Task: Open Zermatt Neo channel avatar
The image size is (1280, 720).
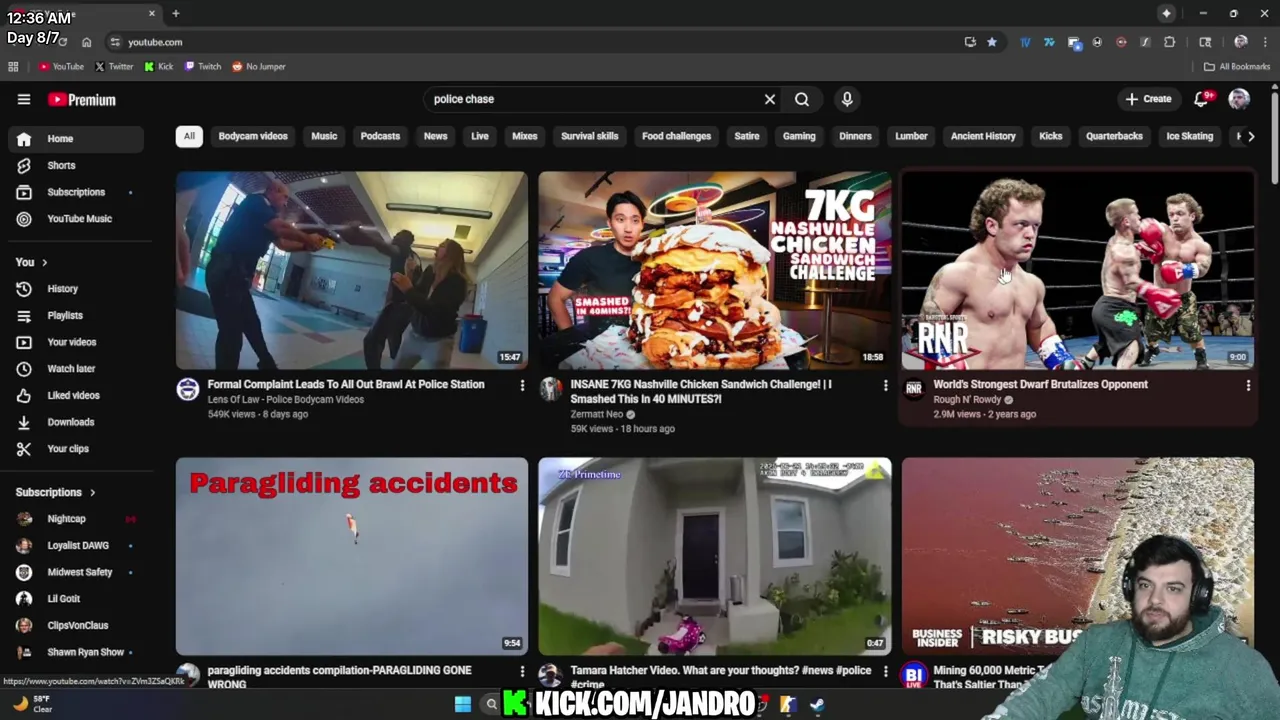Action: pos(551,389)
